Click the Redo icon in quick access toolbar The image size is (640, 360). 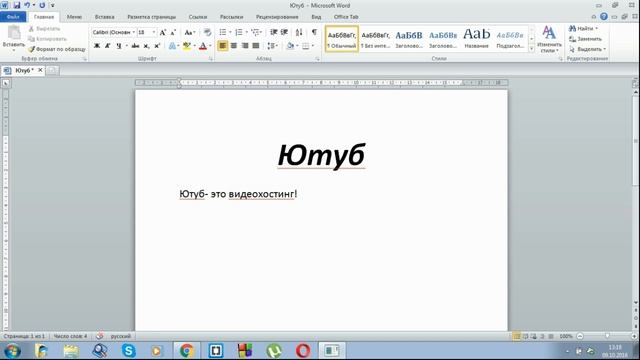(x=42, y=5)
